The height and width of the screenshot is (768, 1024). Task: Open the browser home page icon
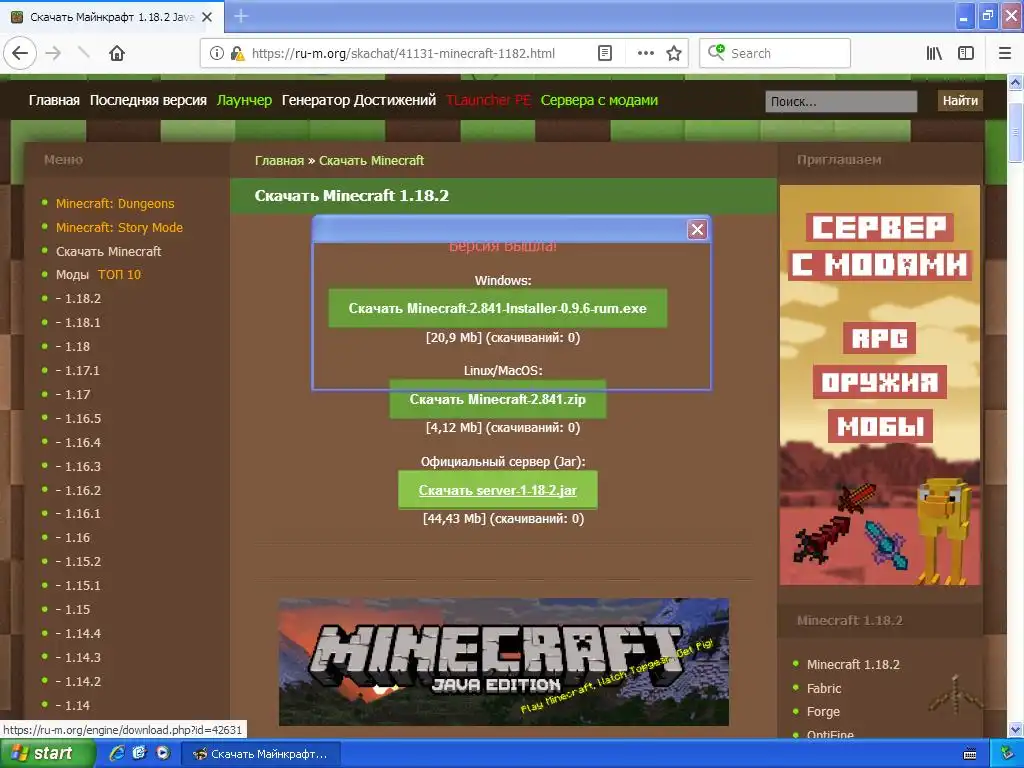tap(117, 54)
